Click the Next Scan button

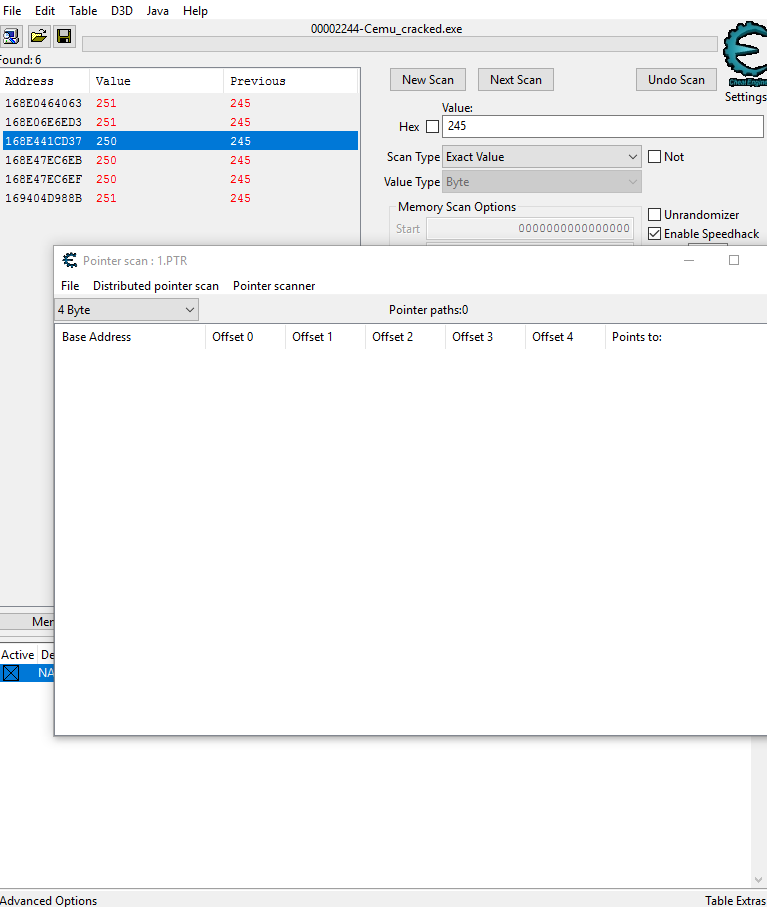515,80
